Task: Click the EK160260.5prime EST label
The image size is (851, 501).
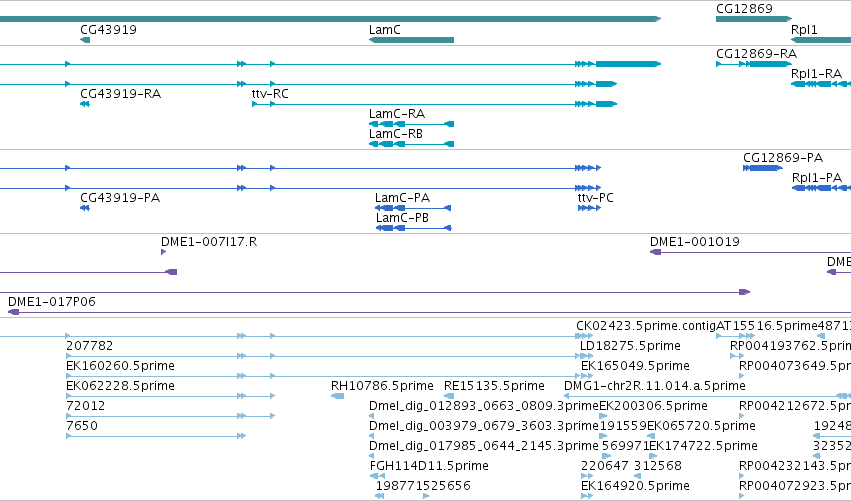Action: point(120,366)
